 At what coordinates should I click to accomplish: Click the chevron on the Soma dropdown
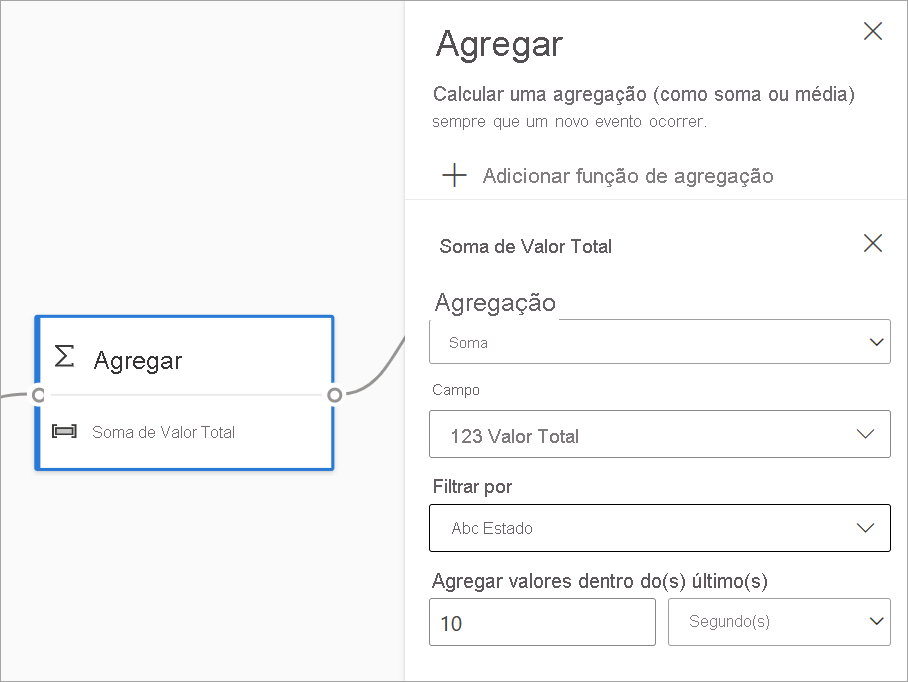coord(877,341)
